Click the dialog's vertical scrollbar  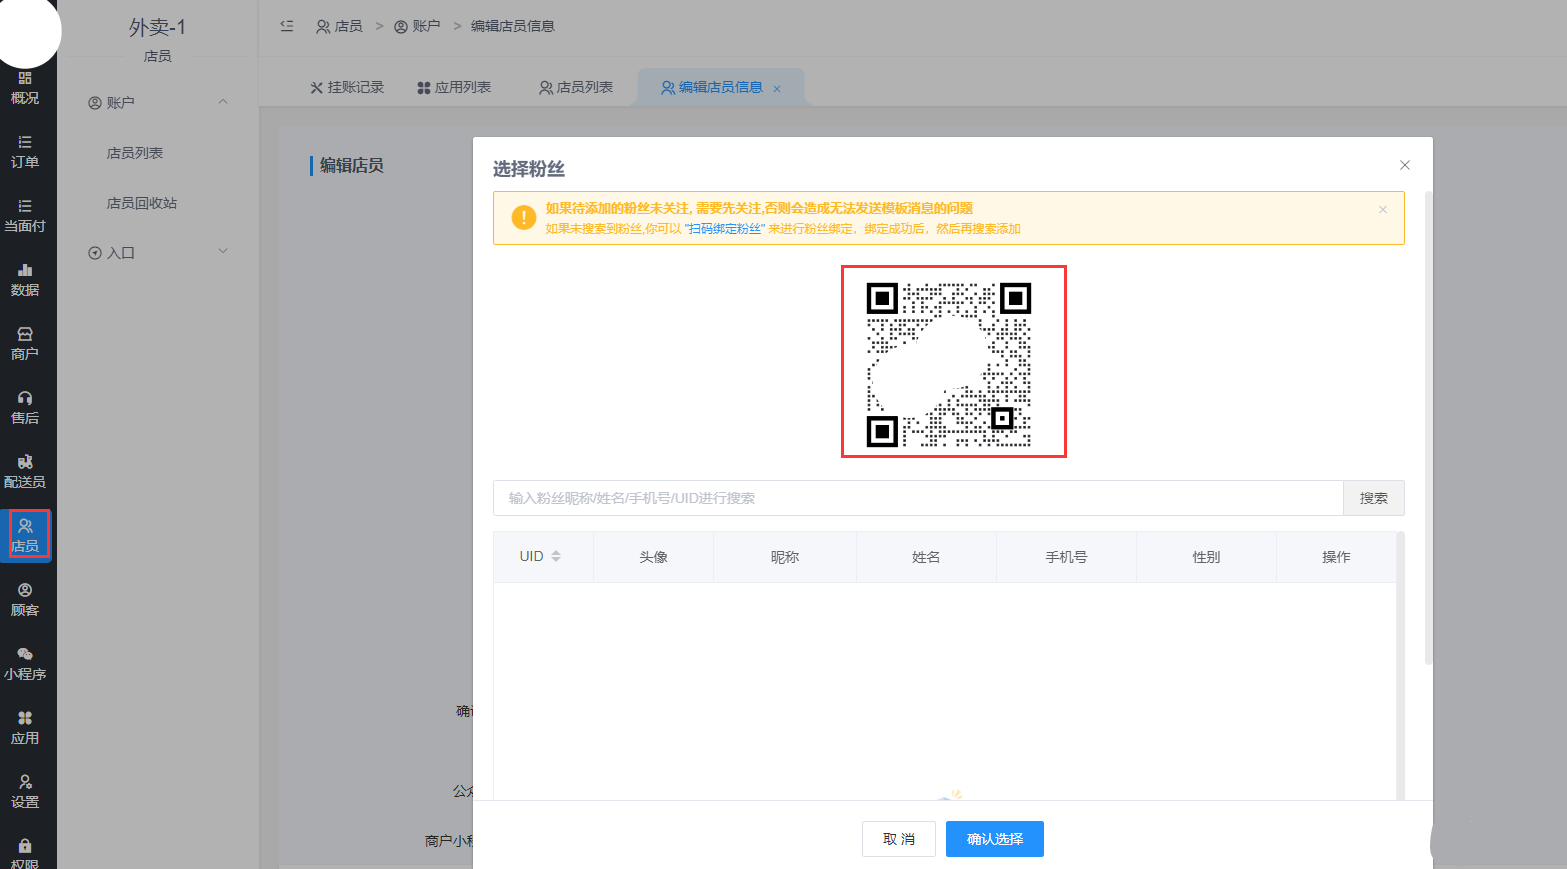coord(1428,428)
